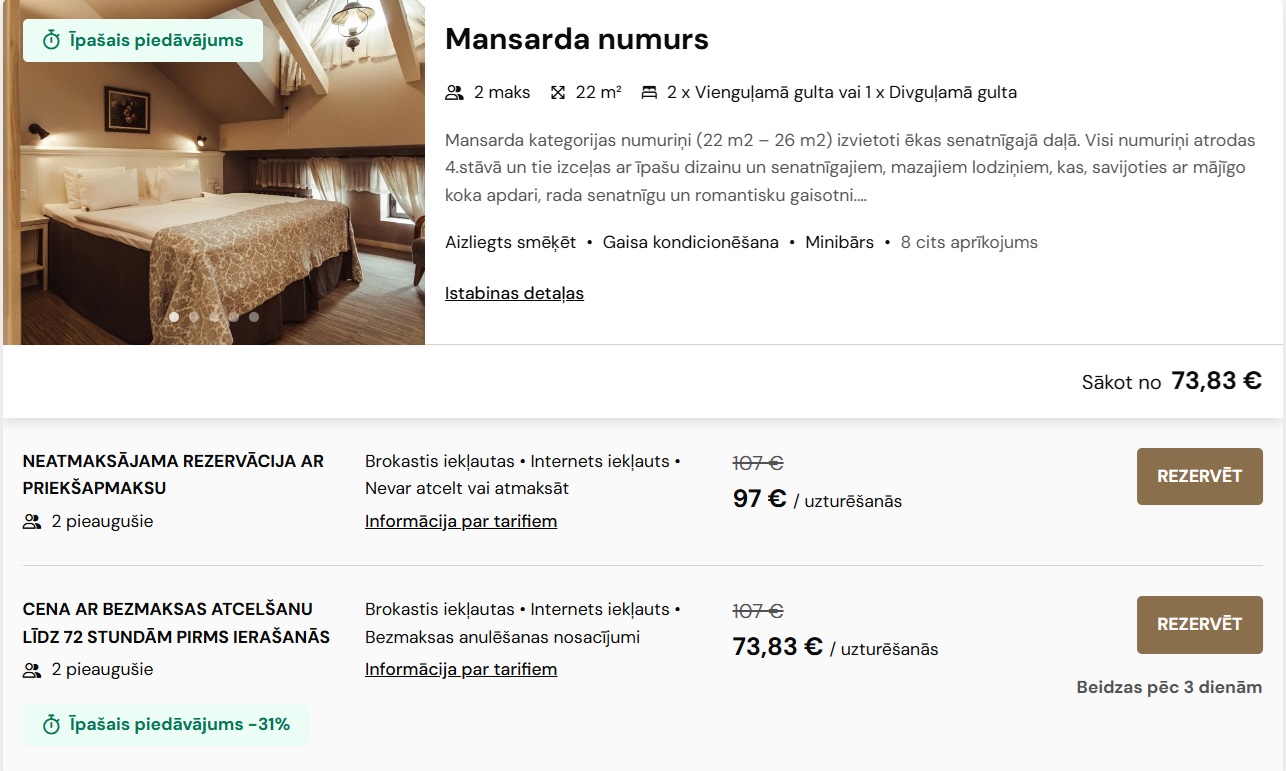This screenshot has height=771, width=1286.
Task: Click the guests icon beside "2 maks"
Action: 455,93
